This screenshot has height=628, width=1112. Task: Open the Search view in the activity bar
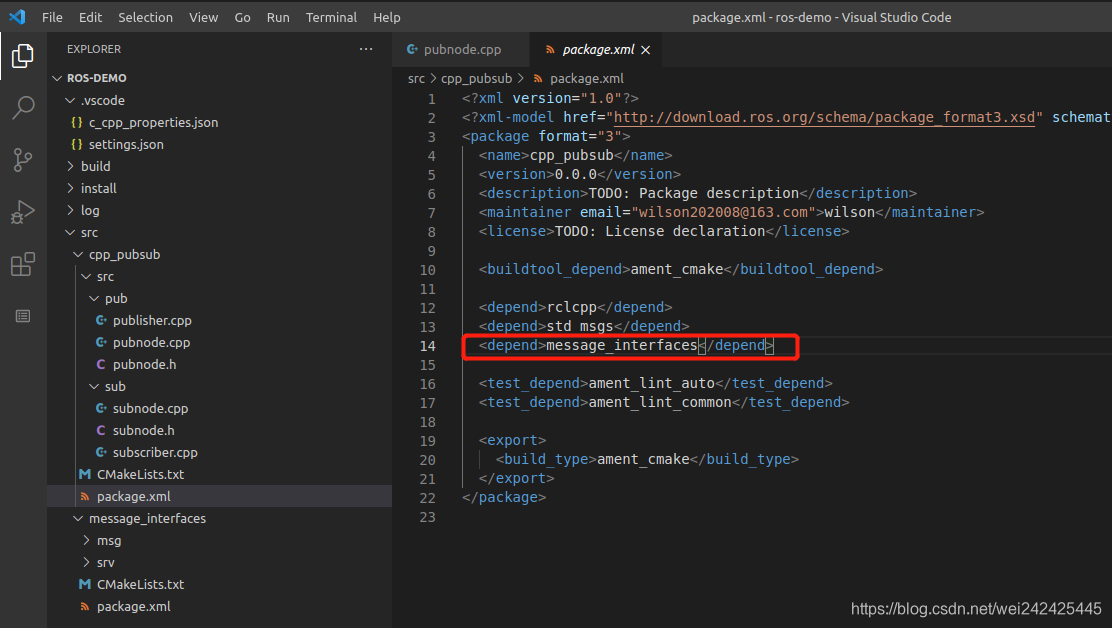click(x=23, y=108)
